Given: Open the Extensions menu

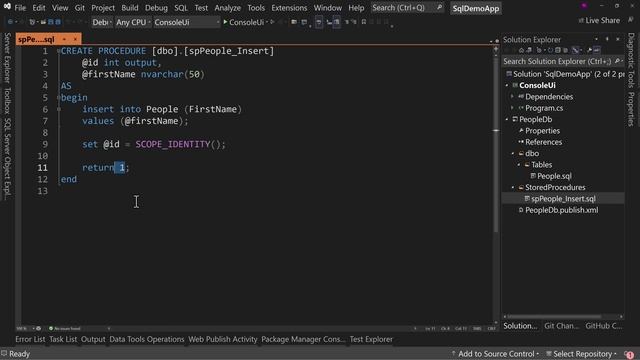Looking at the screenshot, I should (289, 8).
